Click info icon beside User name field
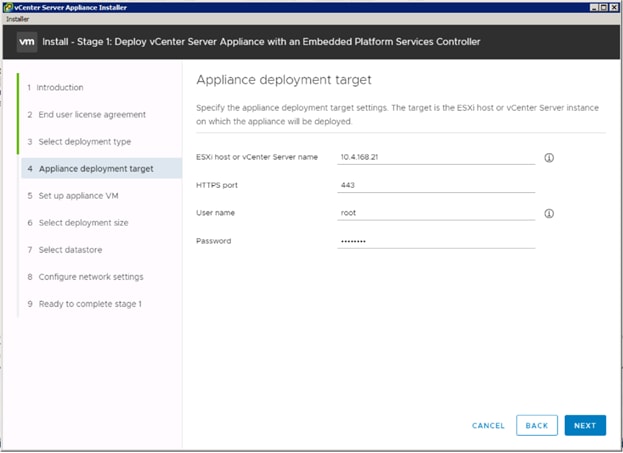The height and width of the screenshot is (453, 623). pos(549,213)
